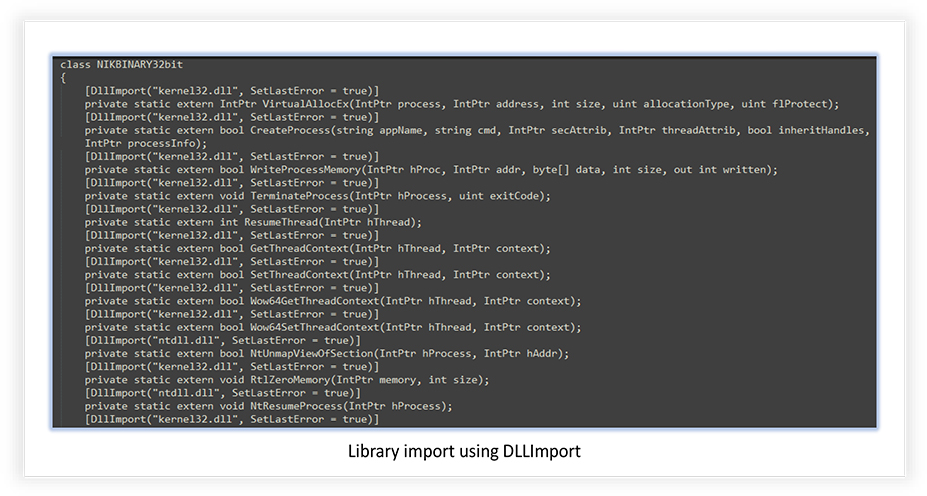The height and width of the screenshot is (496, 927).
Task: Select the RtlZeroMemory function name
Action: (x=290, y=380)
